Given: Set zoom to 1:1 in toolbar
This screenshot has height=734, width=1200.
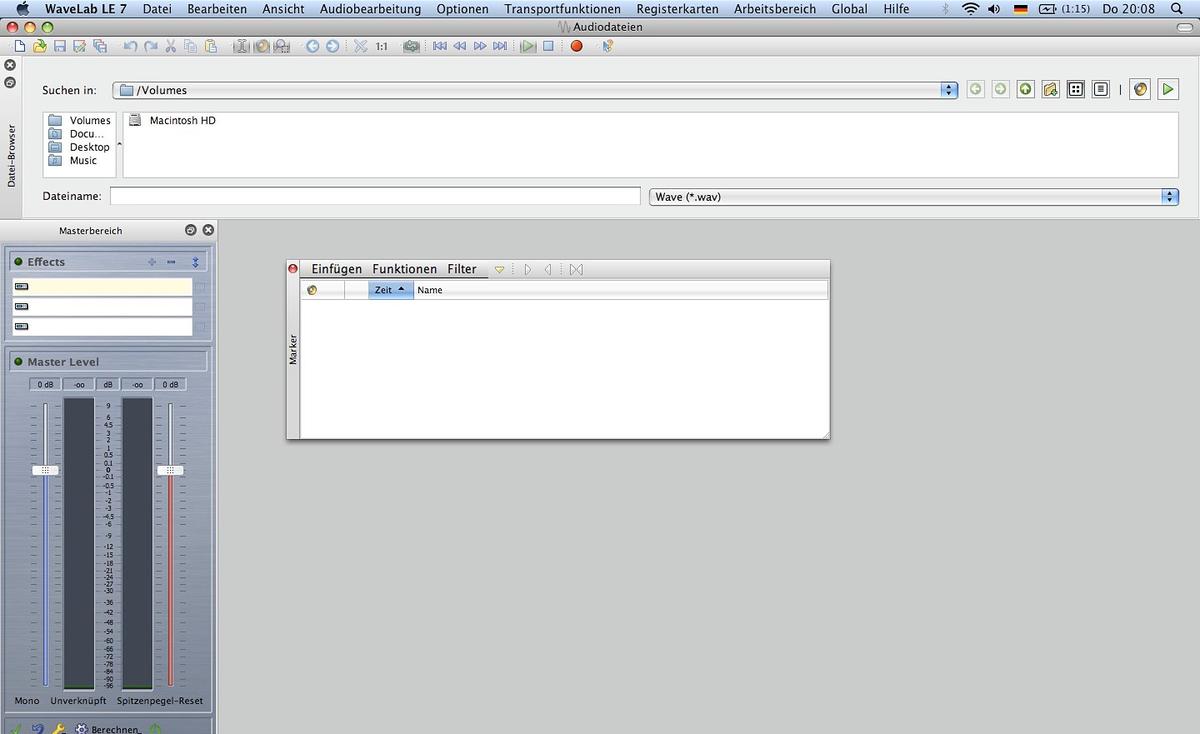Looking at the screenshot, I should [382, 46].
